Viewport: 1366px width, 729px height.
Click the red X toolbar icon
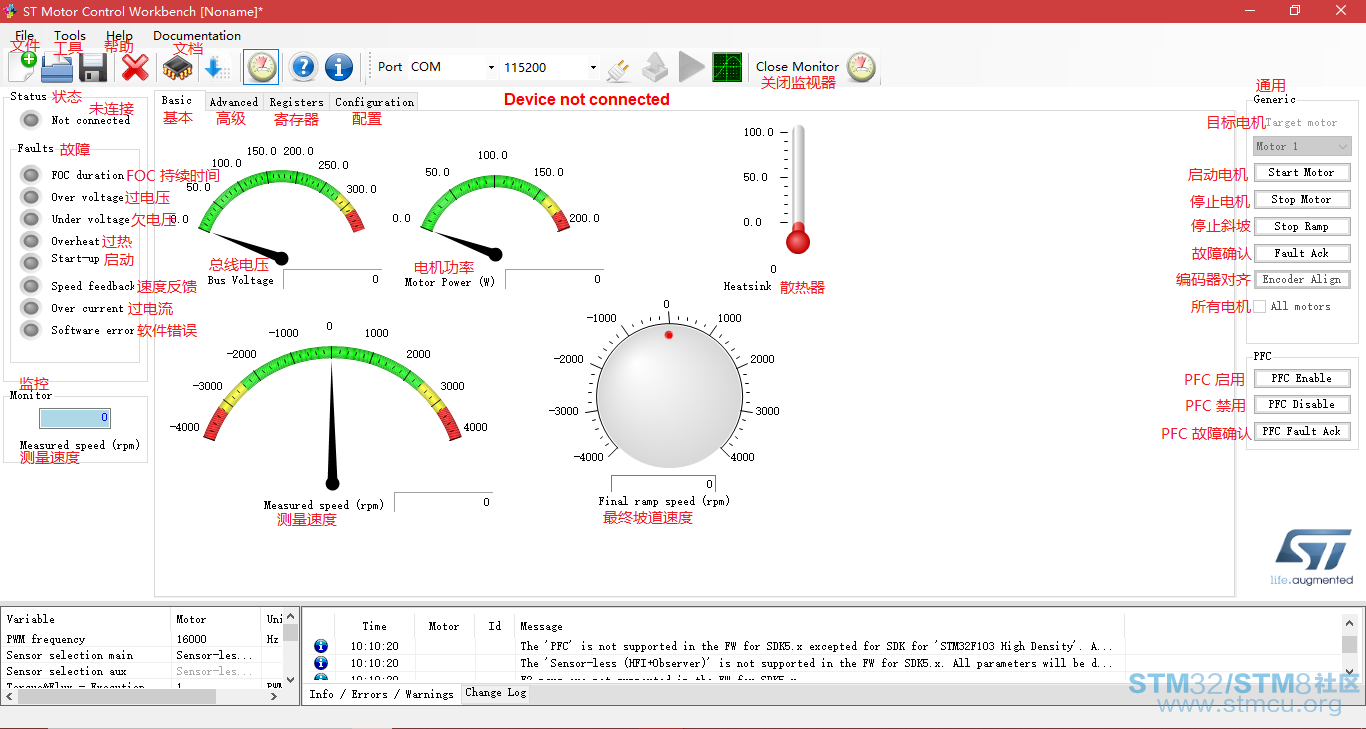coord(135,67)
